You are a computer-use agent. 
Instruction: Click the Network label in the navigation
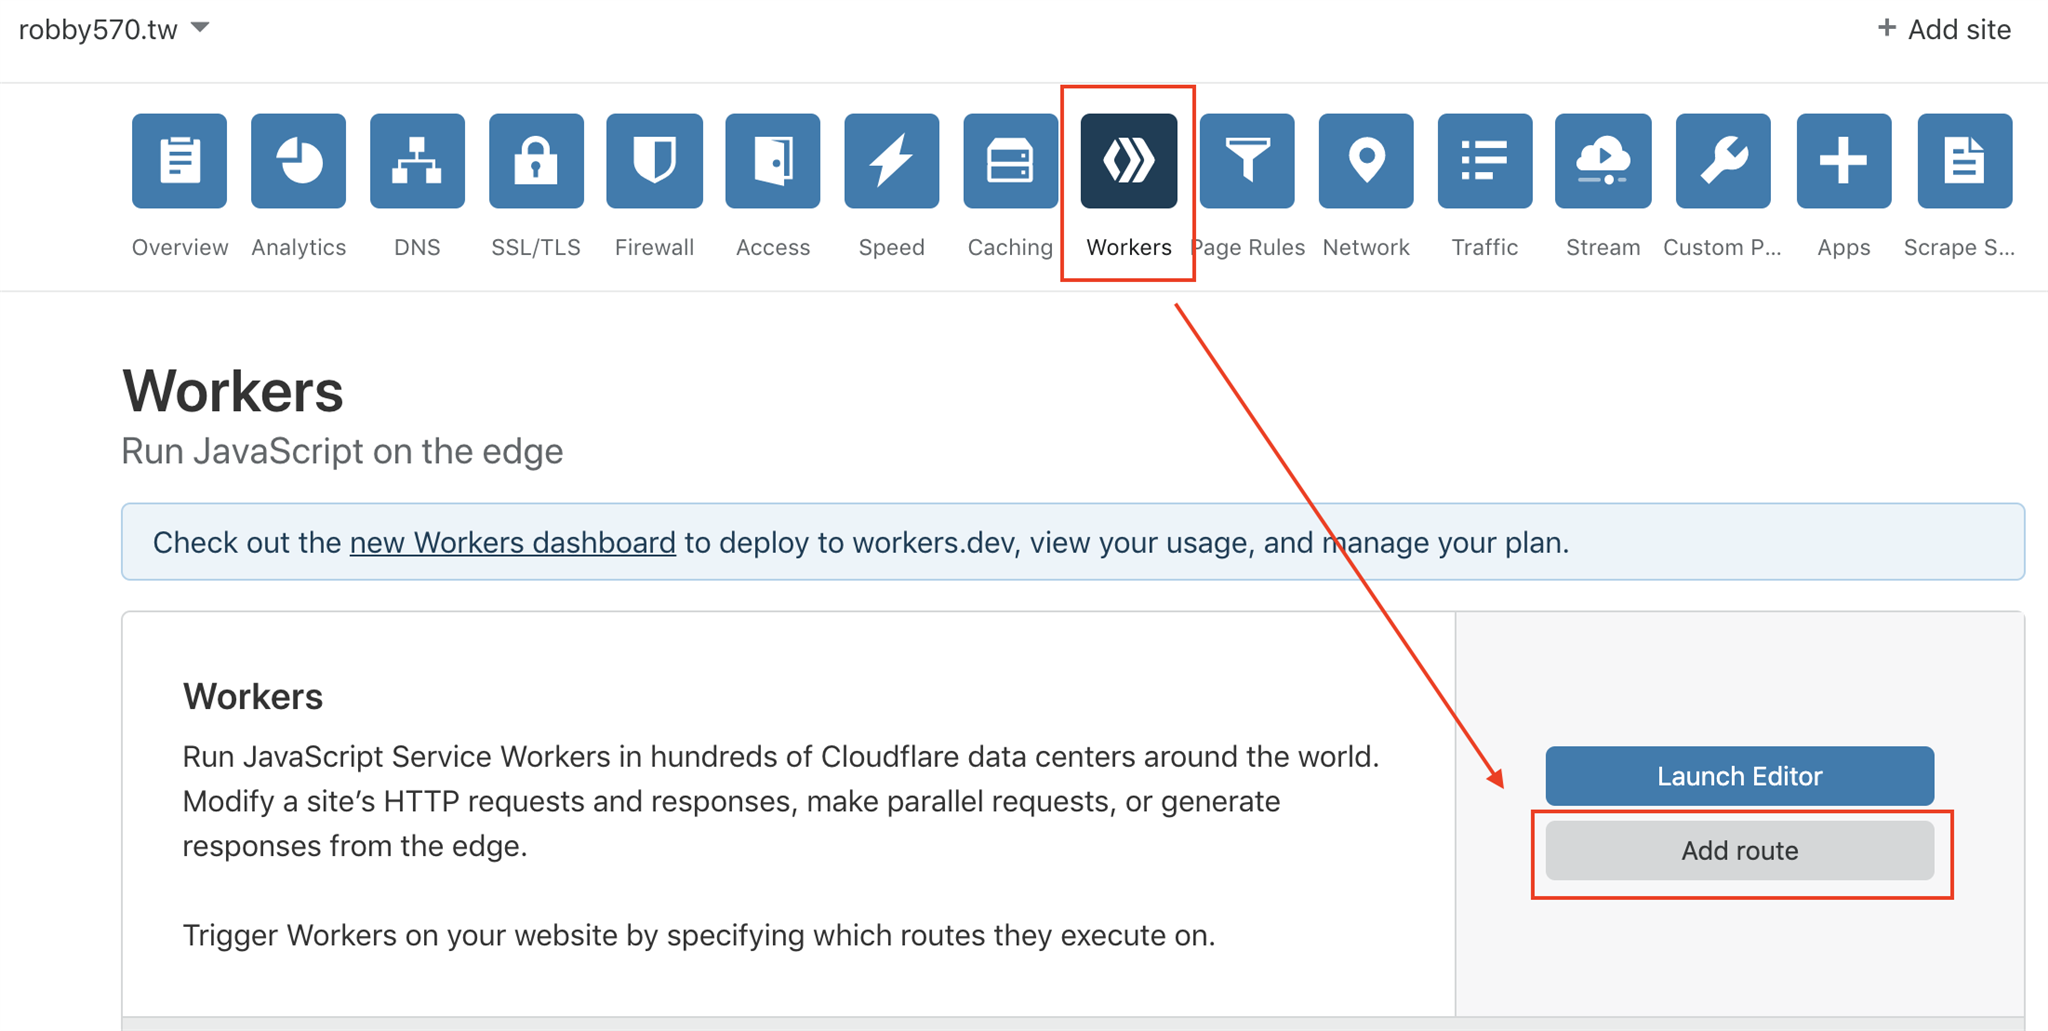tap(1366, 247)
